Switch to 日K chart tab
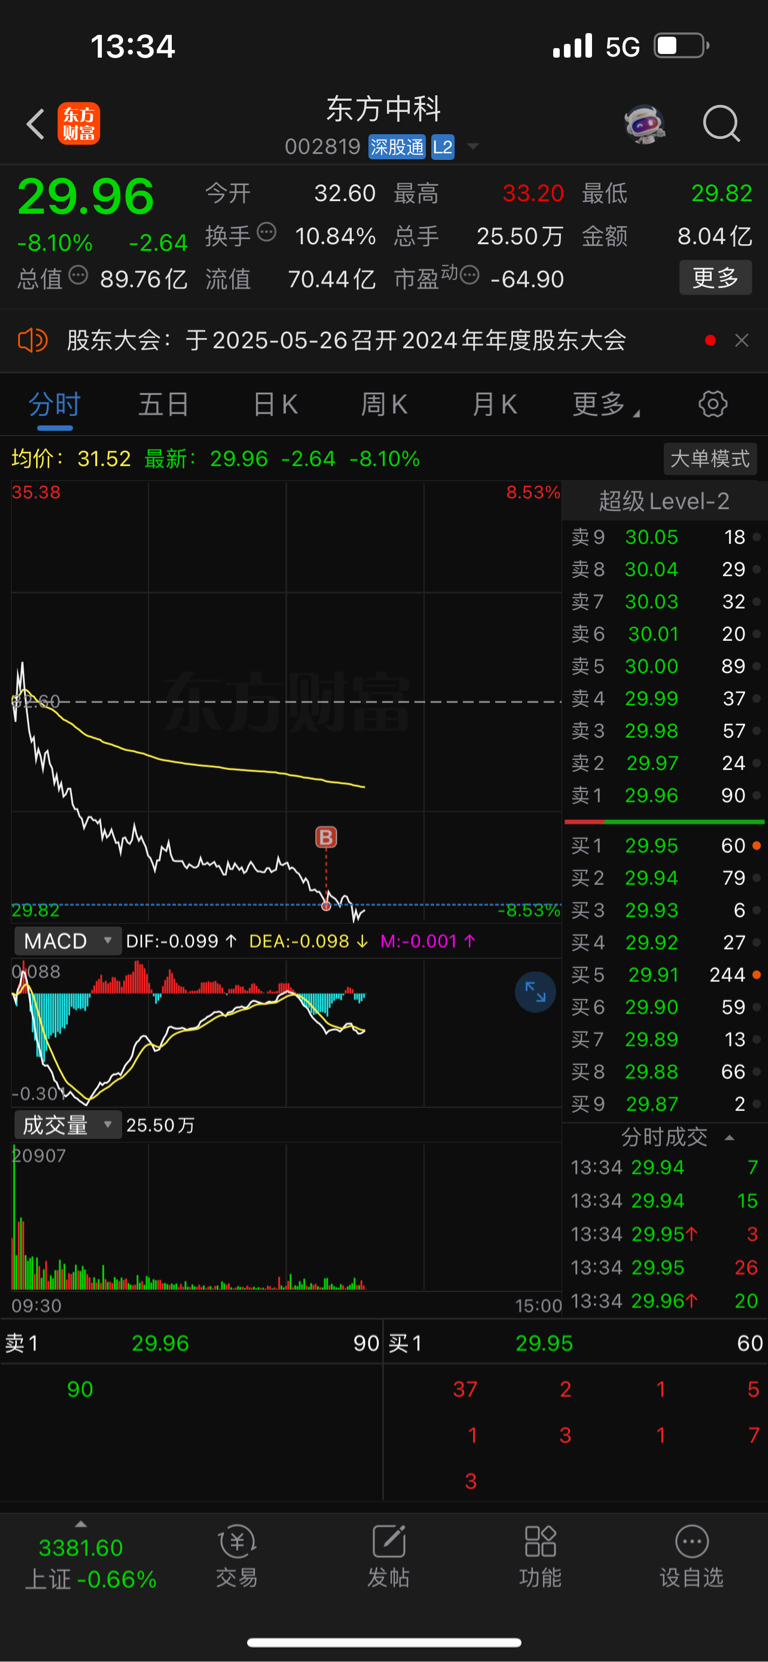The image size is (768, 1662). pyautogui.click(x=275, y=404)
